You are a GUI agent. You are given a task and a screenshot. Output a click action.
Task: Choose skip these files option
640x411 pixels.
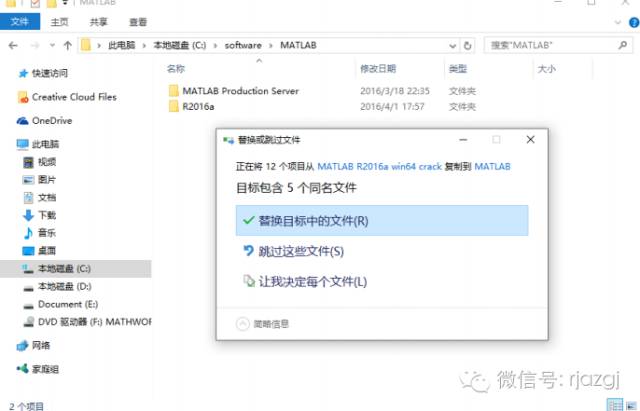pyautogui.click(x=300, y=251)
